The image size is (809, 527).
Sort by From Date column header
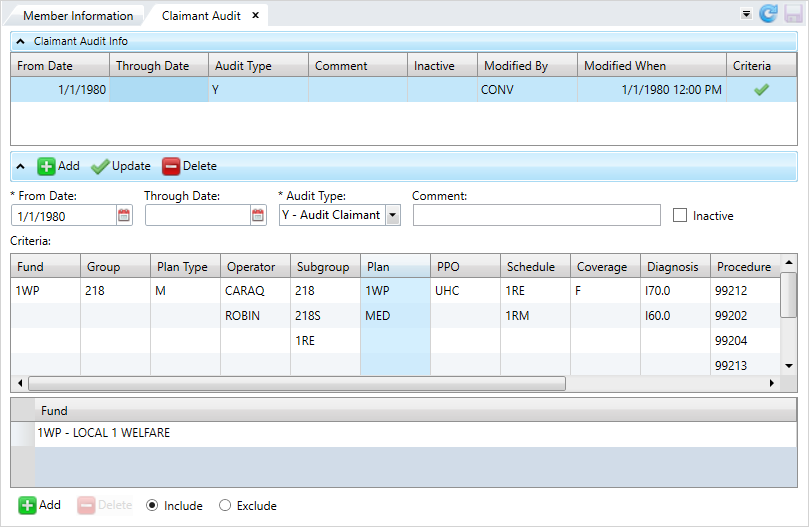click(60, 66)
